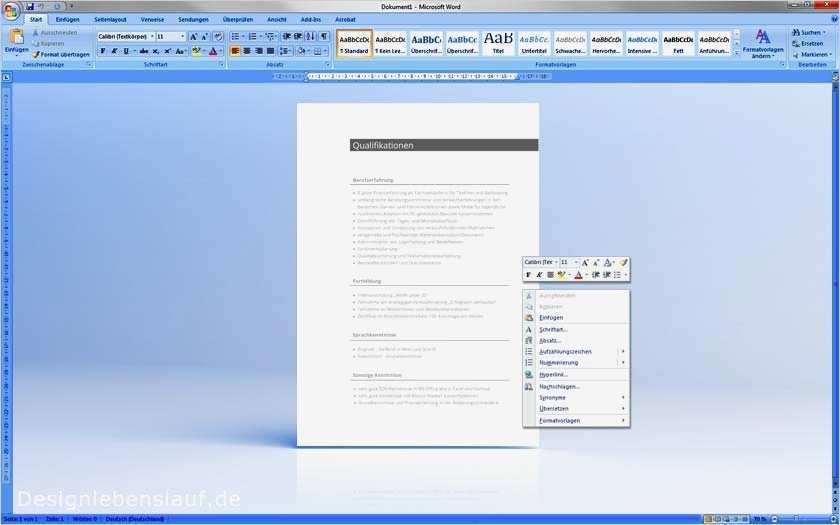Apply subscript formatting in the ribbon
The width and height of the screenshot is (840, 525).
point(156,51)
